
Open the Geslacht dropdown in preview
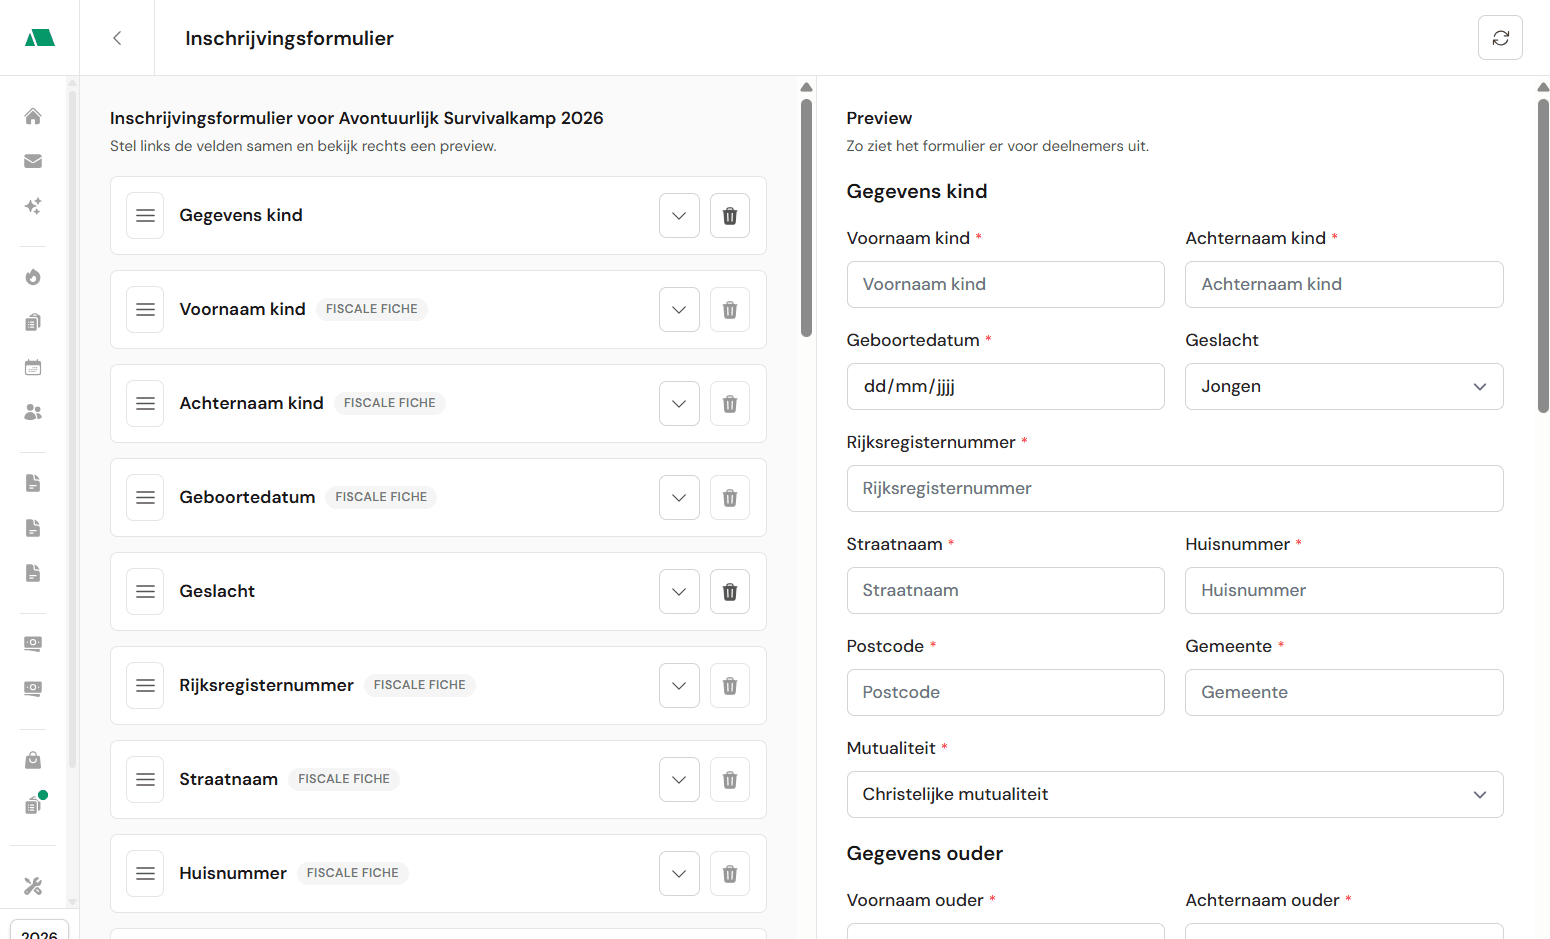click(1344, 387)
